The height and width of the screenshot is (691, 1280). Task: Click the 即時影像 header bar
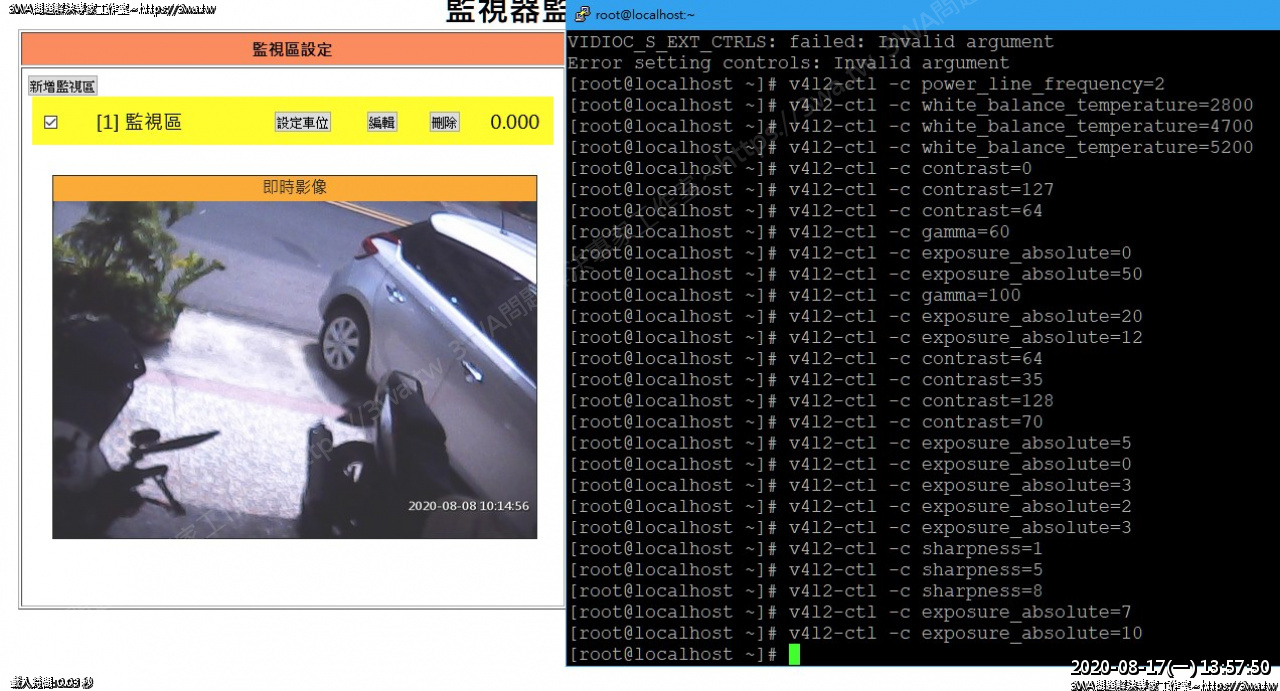(294, 188)
